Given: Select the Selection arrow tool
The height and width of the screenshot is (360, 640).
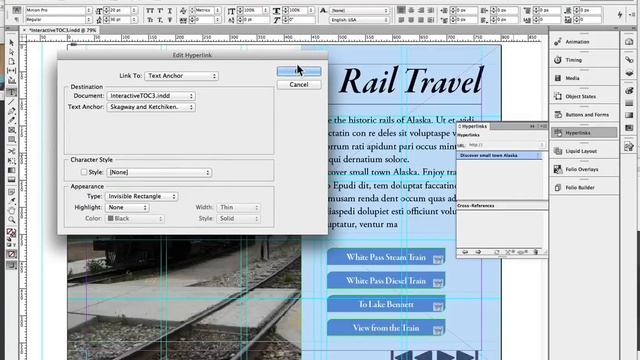Looking at the screenshot, I should [x=11, y=42].
